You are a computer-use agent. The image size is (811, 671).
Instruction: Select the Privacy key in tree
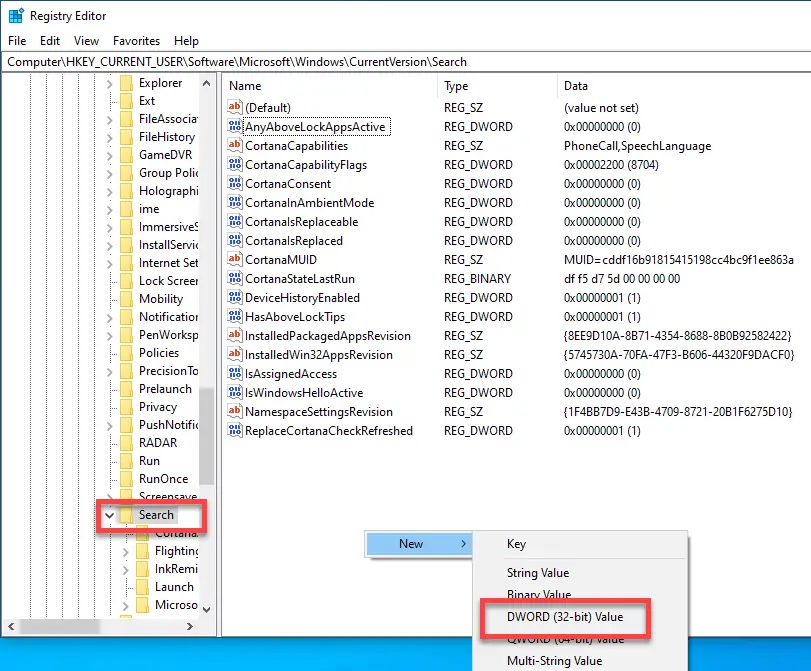(x=158, y=407)
